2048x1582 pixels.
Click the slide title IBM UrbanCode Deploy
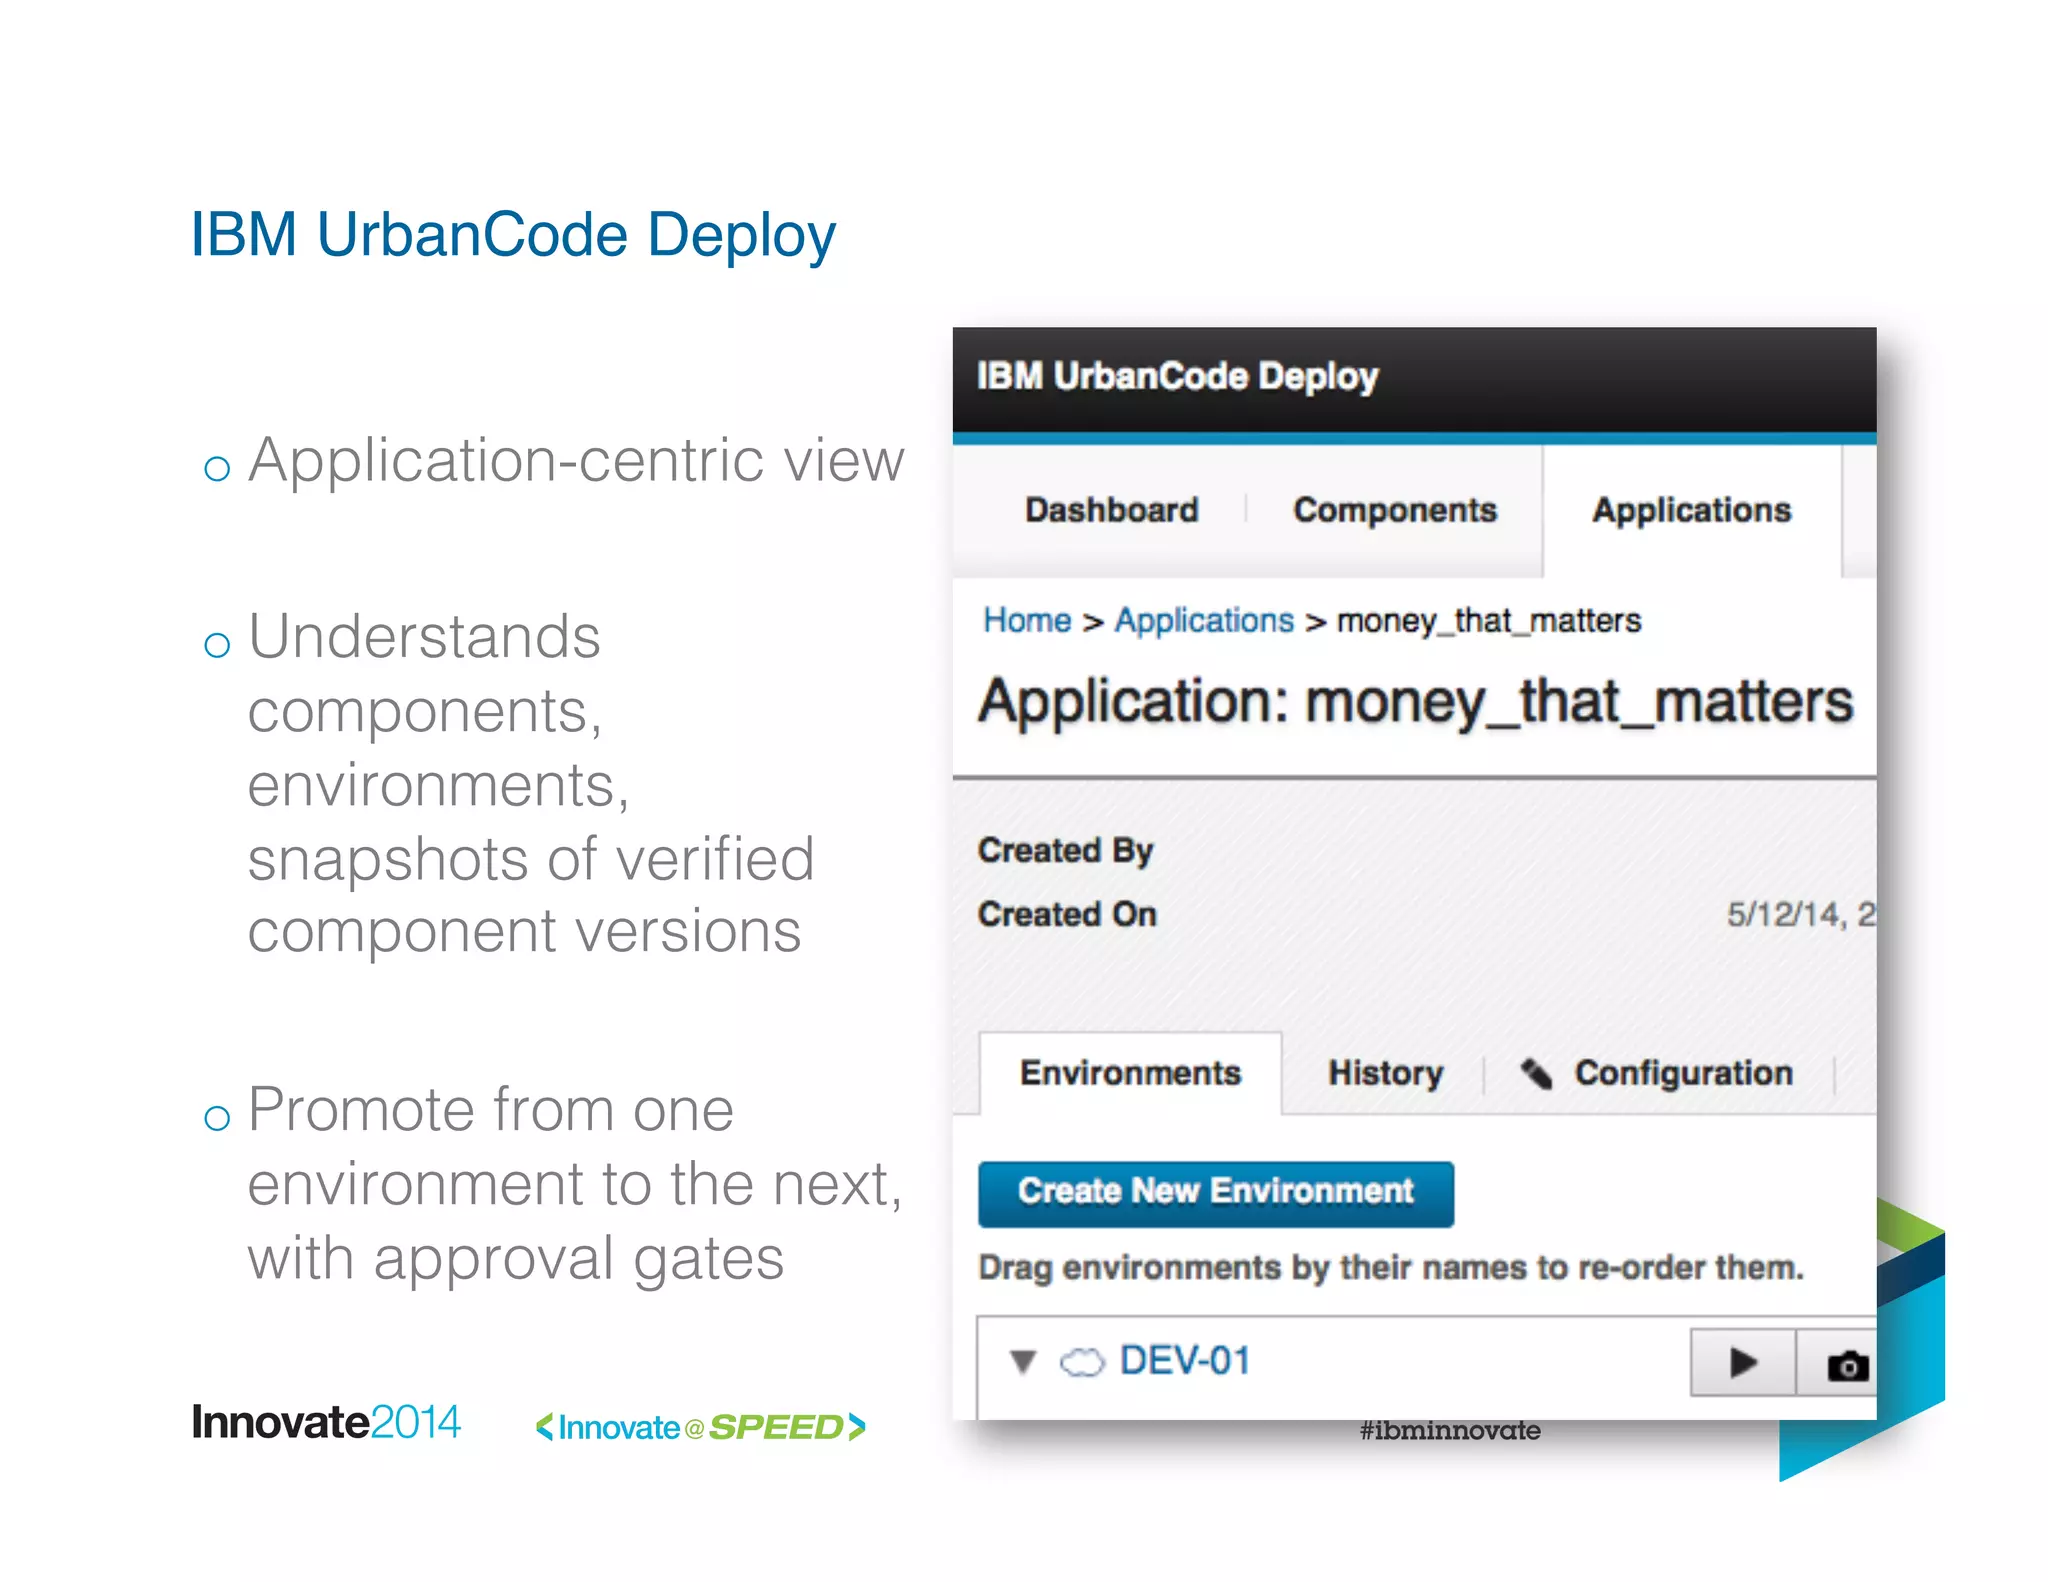[x=513, y=234]
